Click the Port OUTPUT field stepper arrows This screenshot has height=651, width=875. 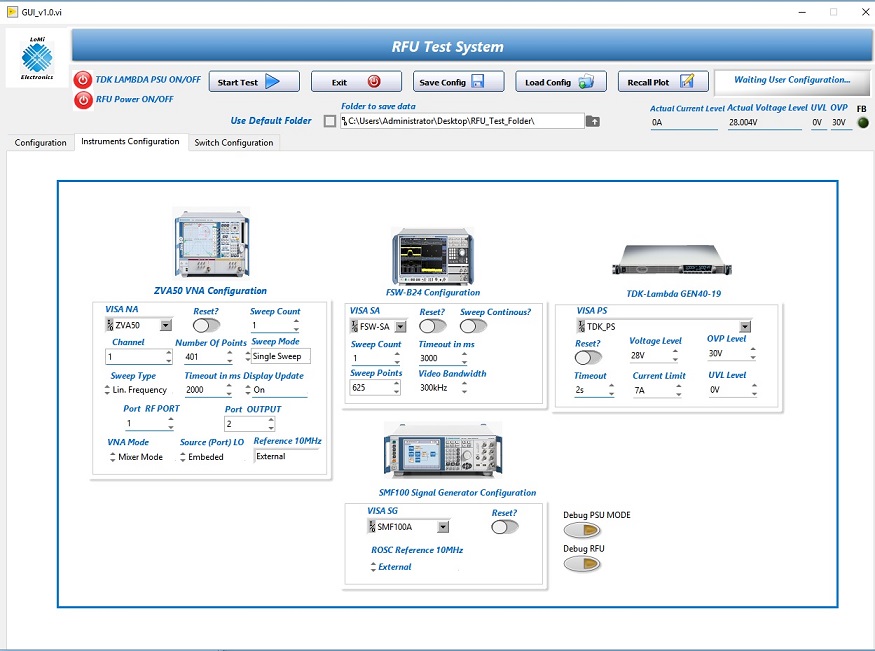271,424
